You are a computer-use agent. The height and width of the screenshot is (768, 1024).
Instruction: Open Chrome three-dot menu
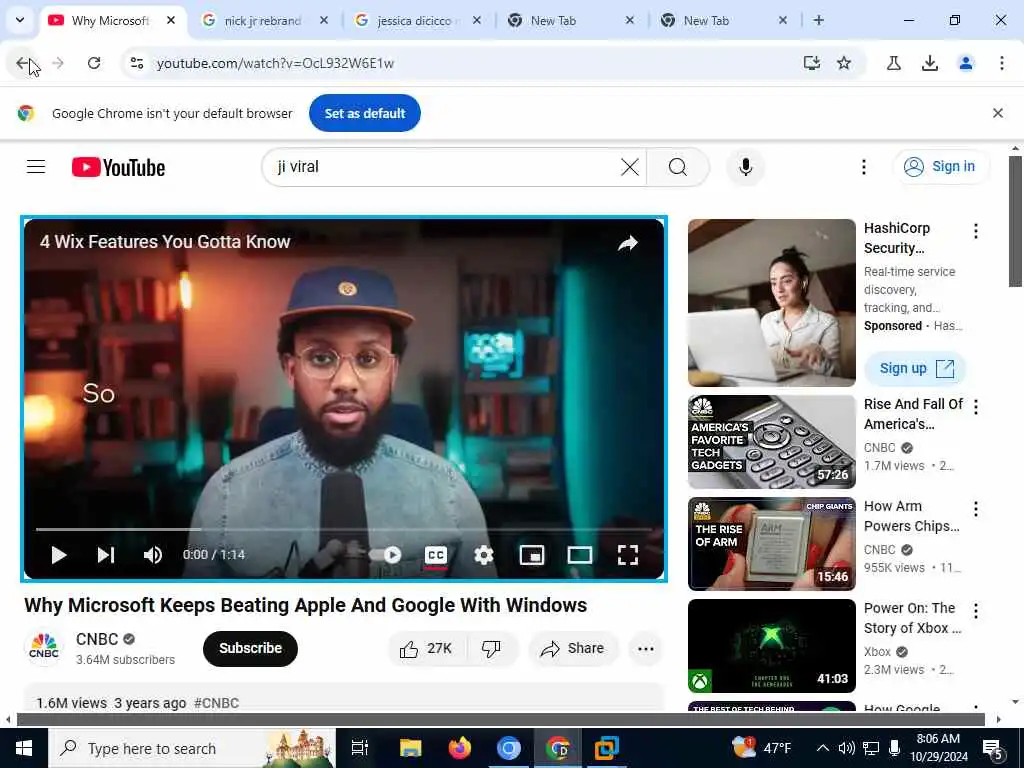(x=1002, y=63)
